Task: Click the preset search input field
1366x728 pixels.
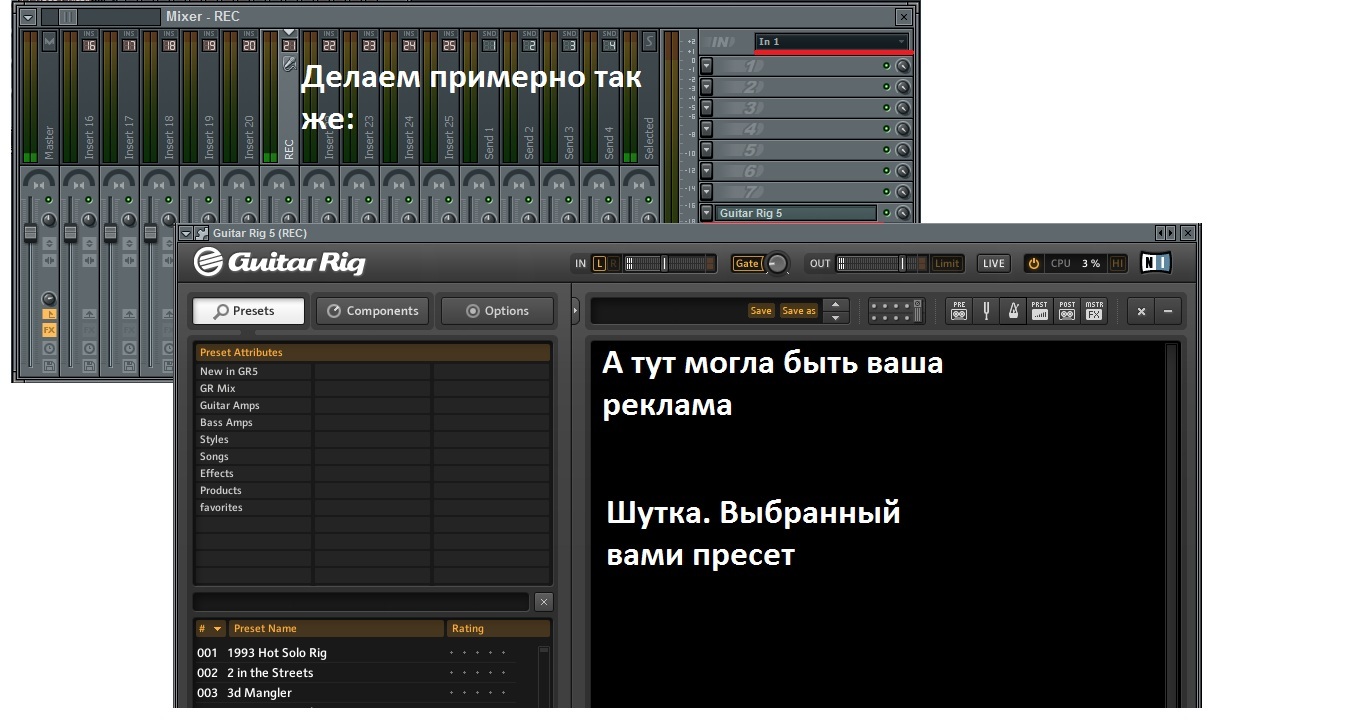Action: coord(361,602)
